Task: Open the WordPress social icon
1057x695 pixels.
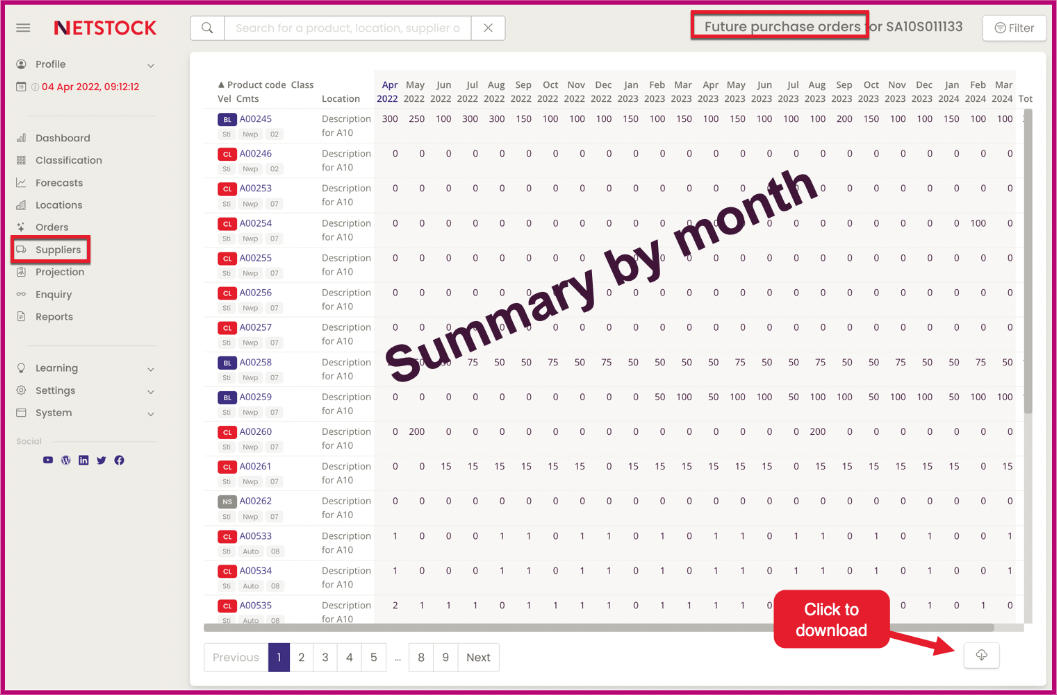Action: [x=66, y=460]
